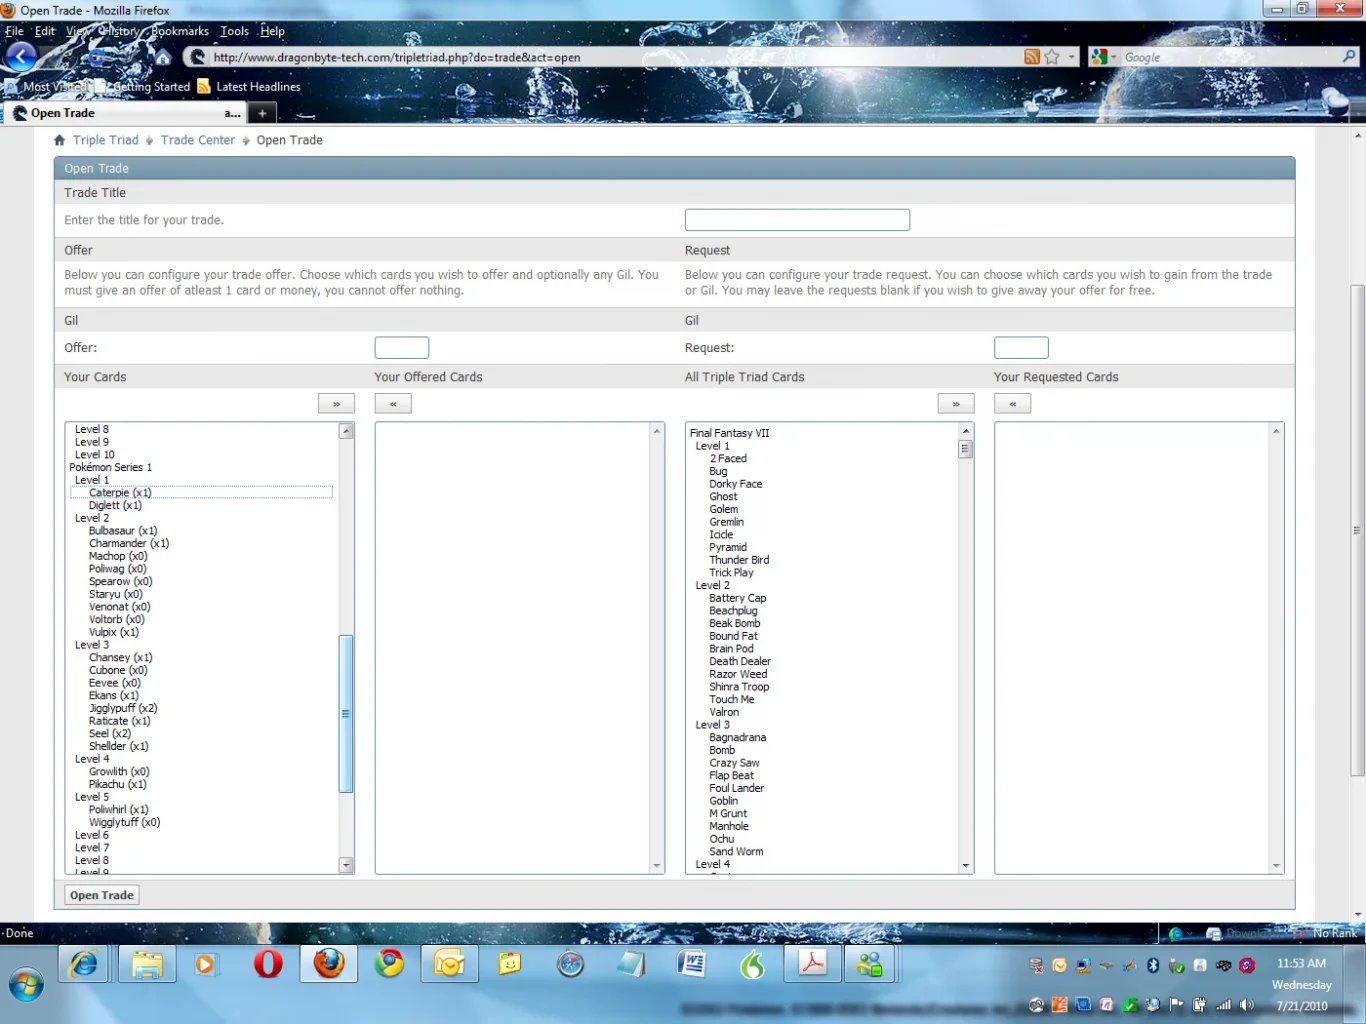Click the Google search box
The image size is (1366, 1024).
(x=1230, y=57)
